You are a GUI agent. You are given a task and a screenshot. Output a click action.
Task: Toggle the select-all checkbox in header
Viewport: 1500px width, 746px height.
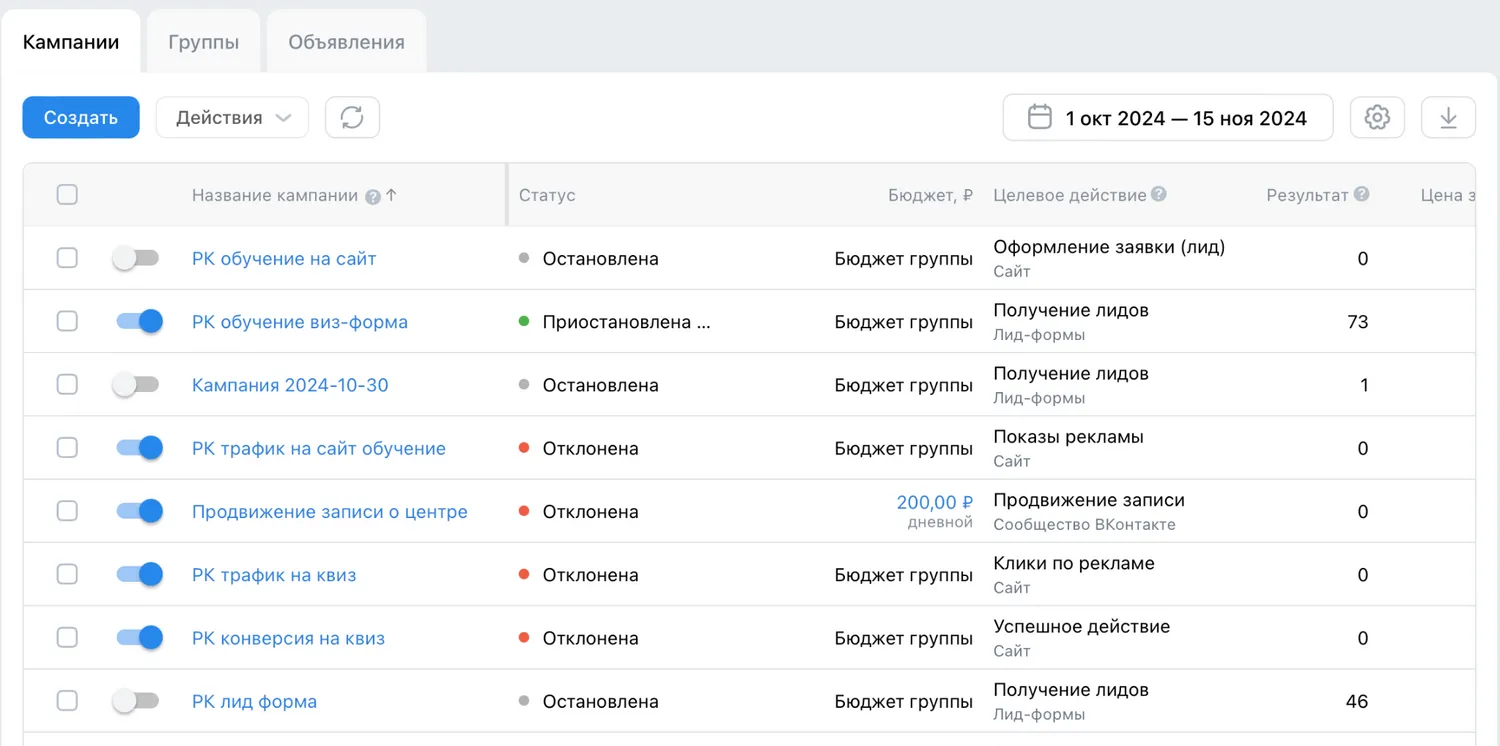67,195
